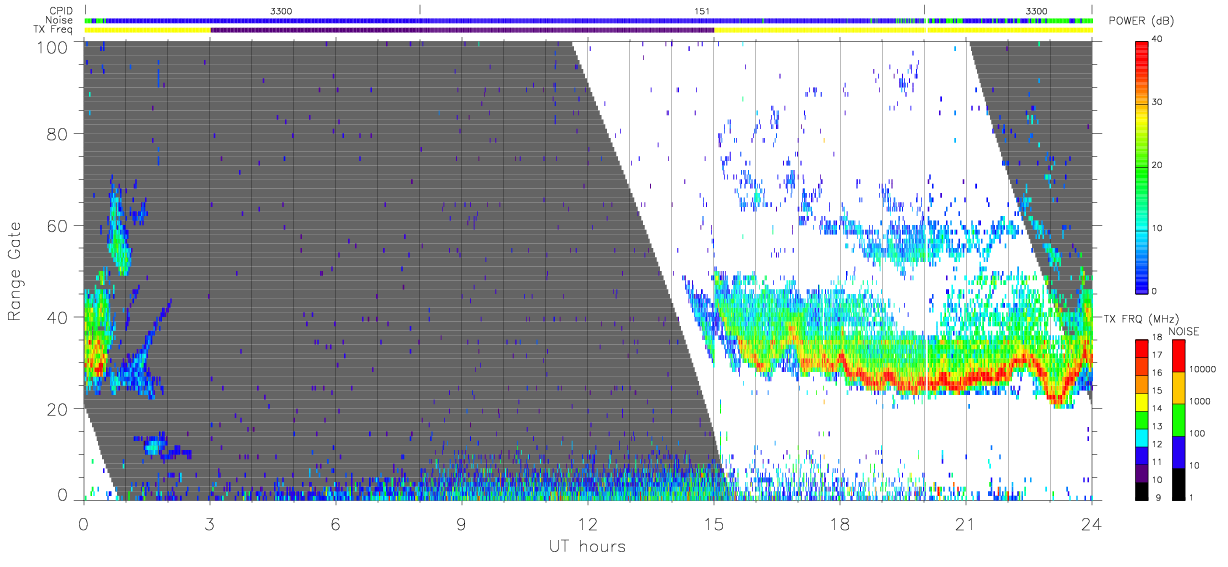Screen dimensions: 1228x567
Task: Click UT hours tick label 9
Action: (462, 523)
